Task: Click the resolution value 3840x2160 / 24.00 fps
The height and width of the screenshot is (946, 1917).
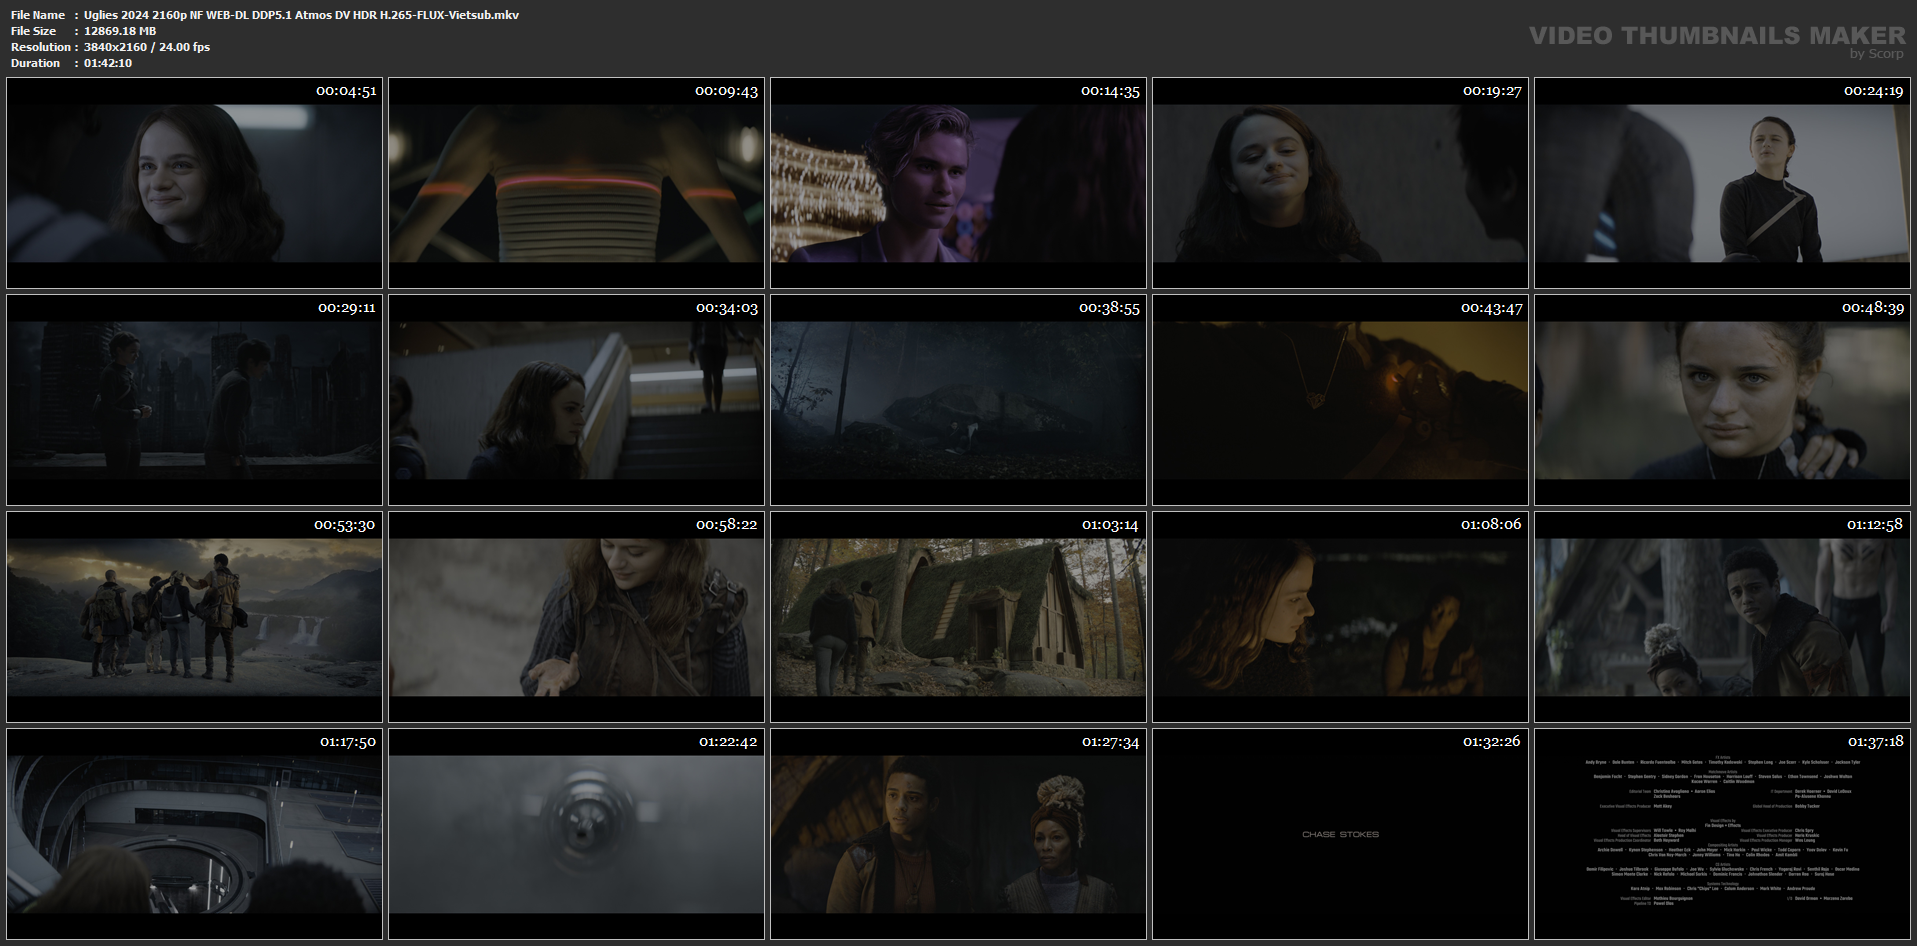Action: click(x=147, y=47)
